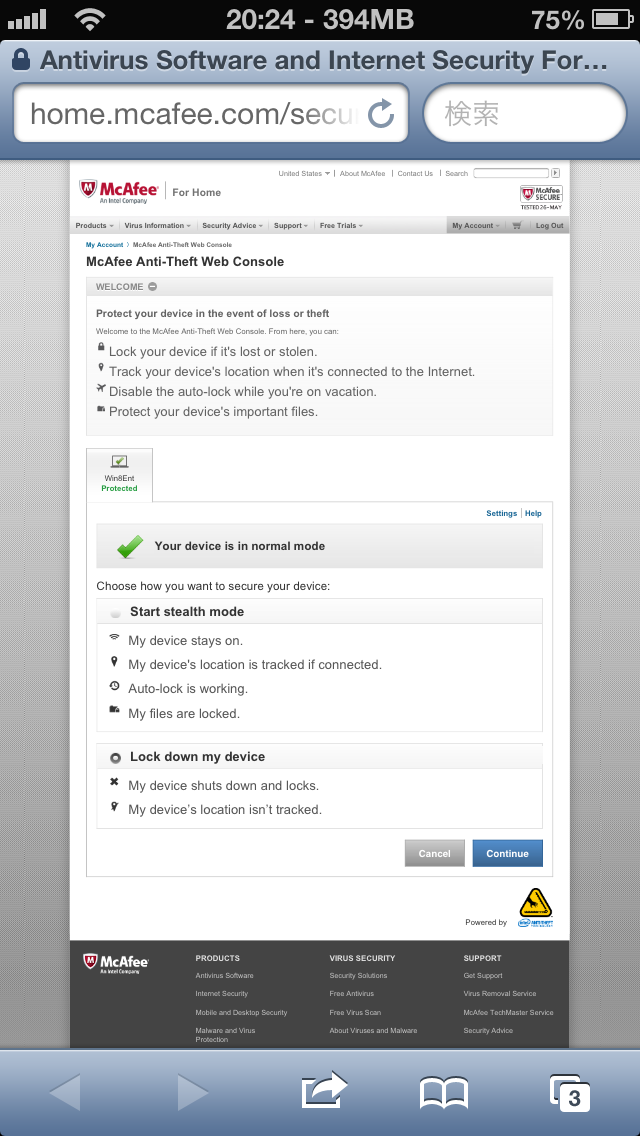Expand the My Account menu
This screenshot has height=1136, width=640.
475,226
